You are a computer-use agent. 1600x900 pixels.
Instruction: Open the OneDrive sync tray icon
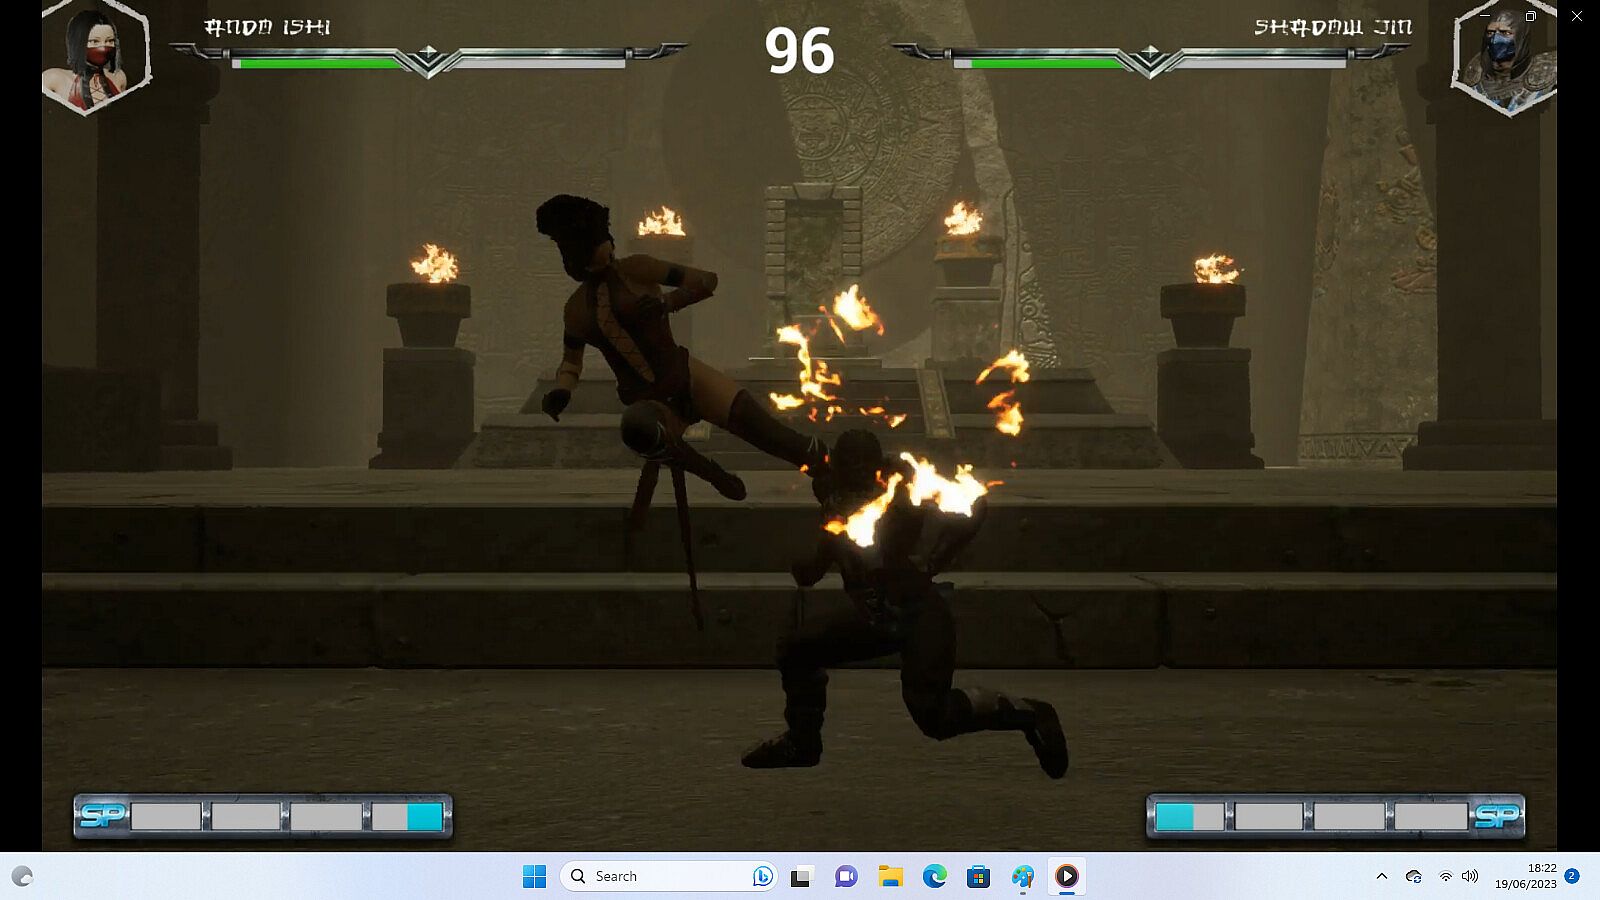tap(1413, 876)
